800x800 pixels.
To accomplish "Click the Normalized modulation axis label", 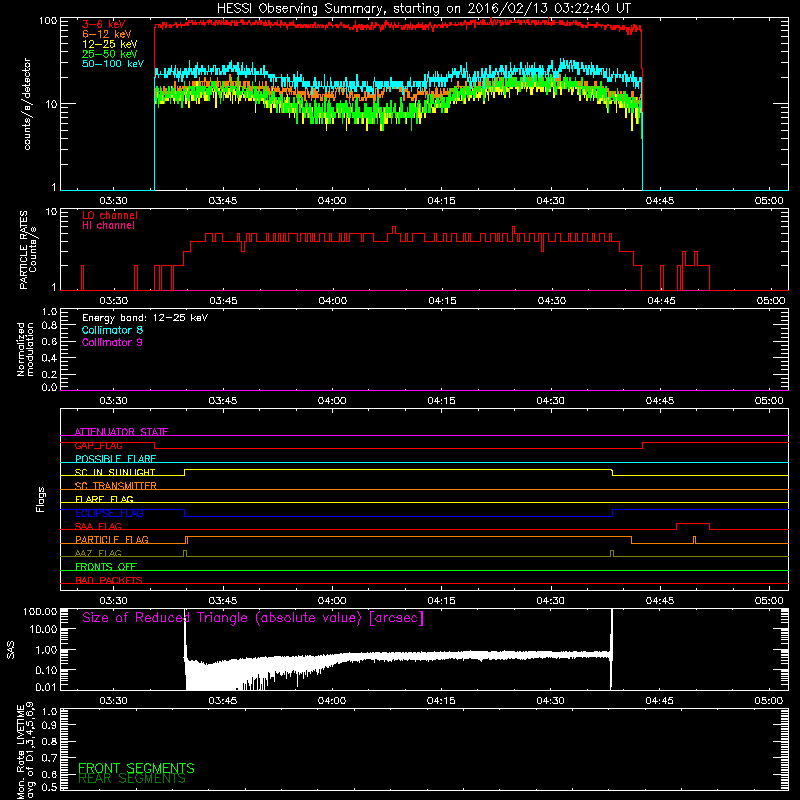I will point(25,349).
